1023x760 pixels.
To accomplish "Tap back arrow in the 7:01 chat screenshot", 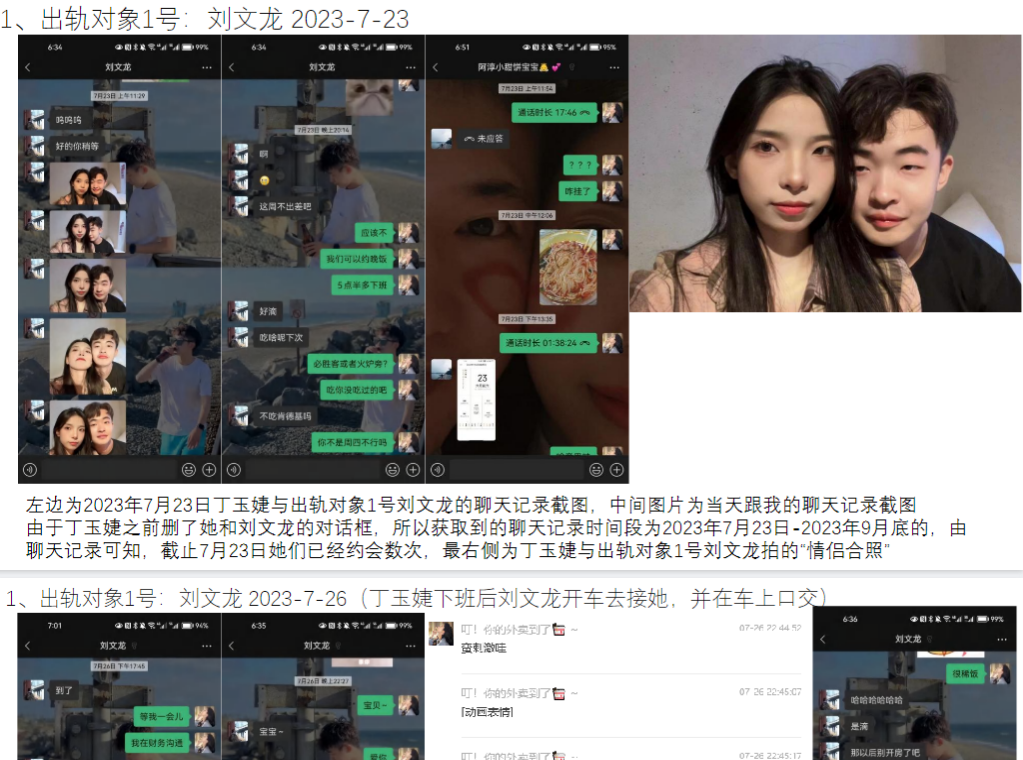I will pyautogui.click(x=27, y=646).
